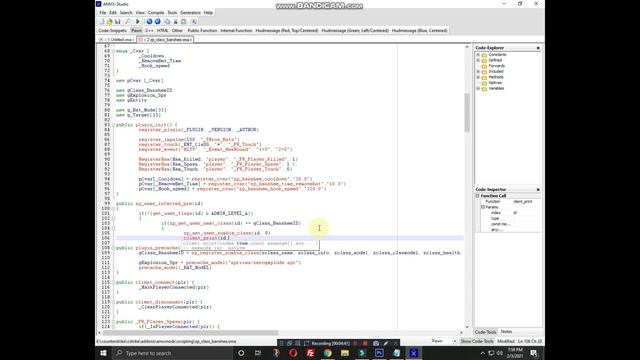Image resolution: width=640 pixels, height=360 pixels.
Task: Insert the Internal Function snippet
Action: (236, 31)
